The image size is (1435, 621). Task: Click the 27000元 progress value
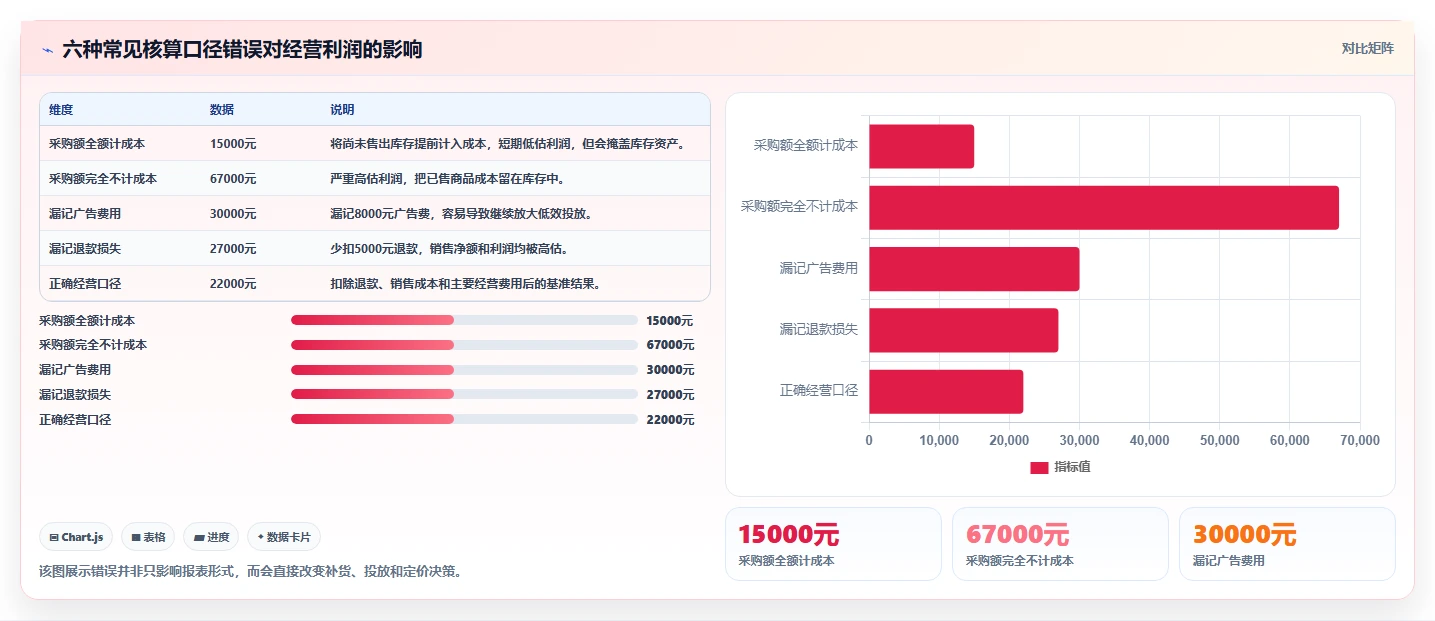670,395
